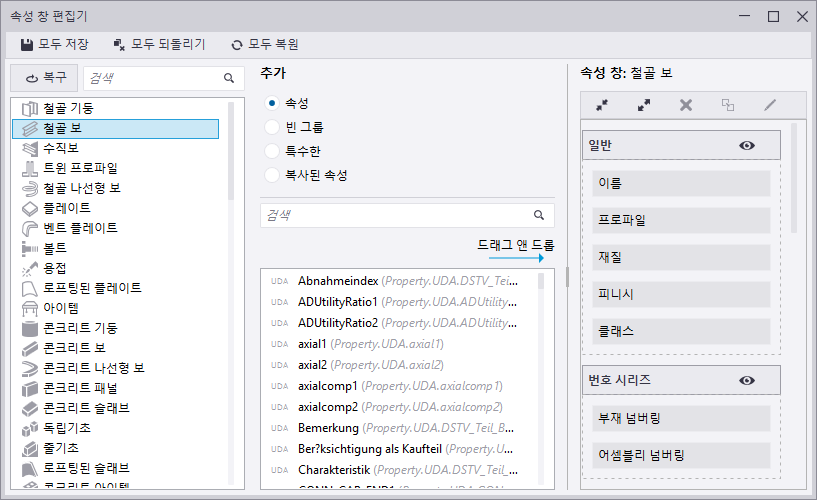Select the 독립기초 icon in the list

[x=30, y=428]
